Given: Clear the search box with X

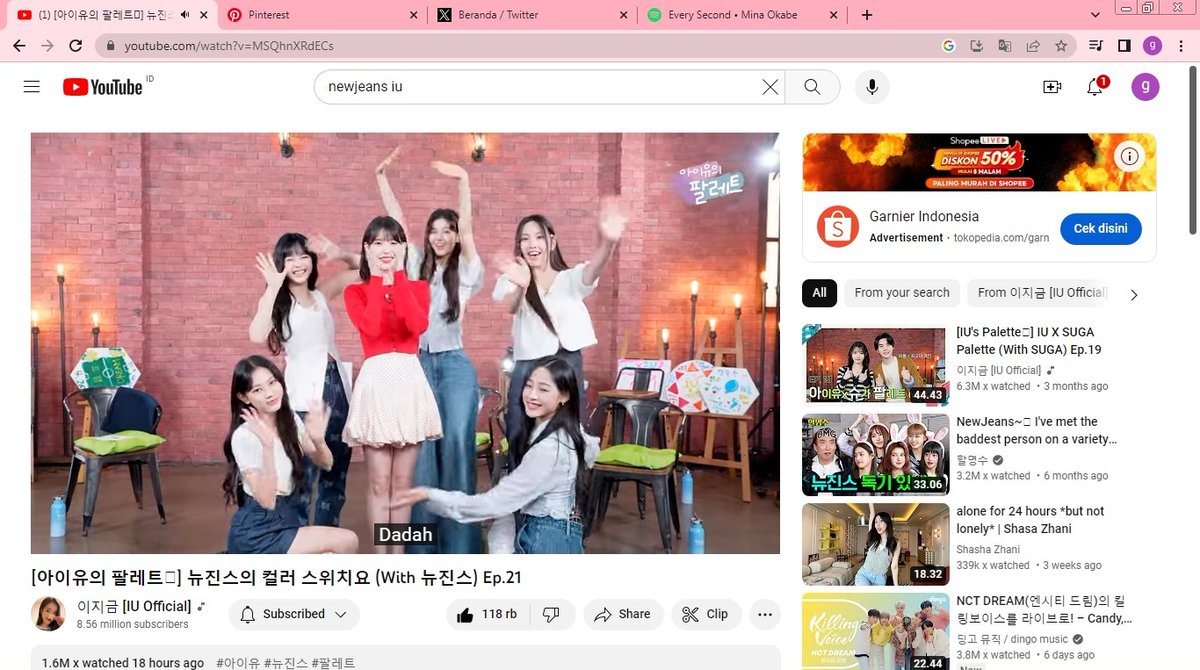Looking at the screenshot, I should [770, 87].
